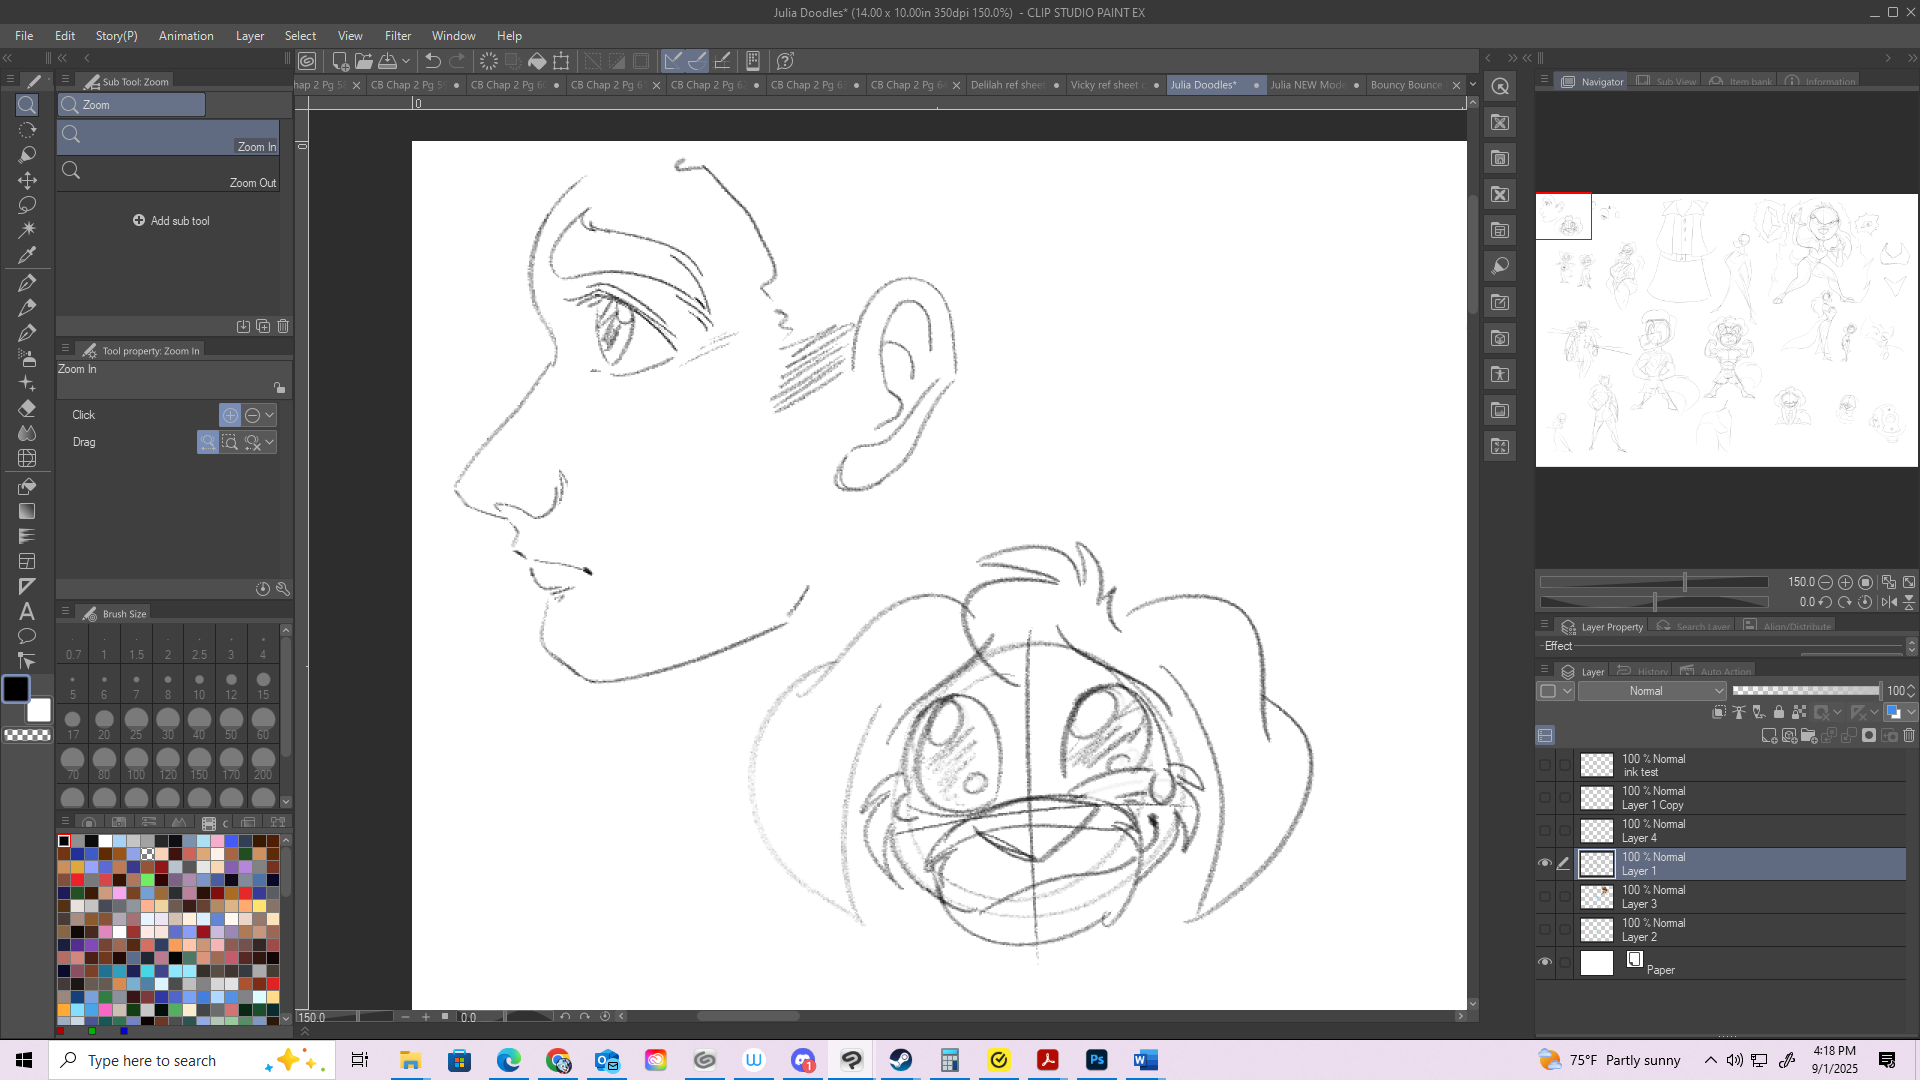
Task: Select the Move layer tool
Action: click(x=27, y=180)
